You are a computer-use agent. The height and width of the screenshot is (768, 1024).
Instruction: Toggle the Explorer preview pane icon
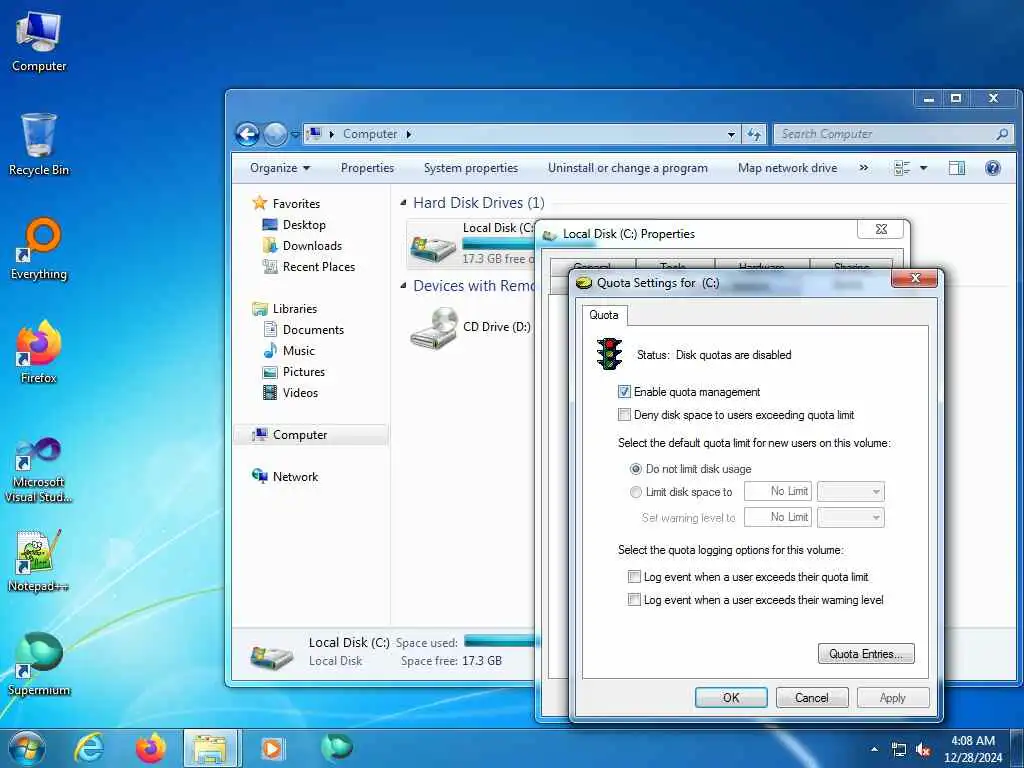click(x=957, y=168)
